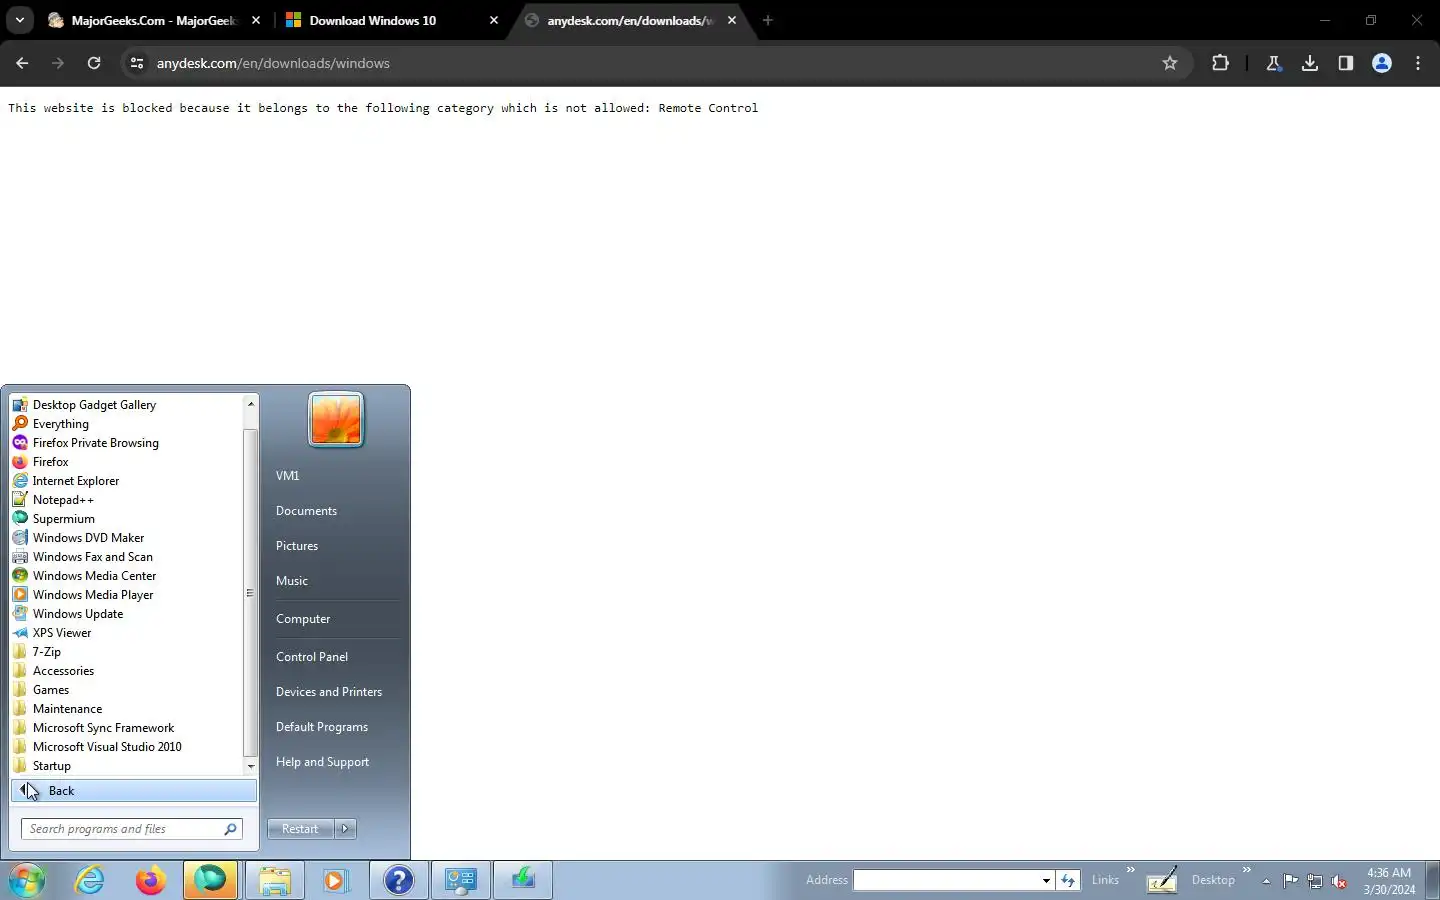This screenshot has width=1440, height=900.
Task: Open the tab search dropdown arrow
Action: pyautogui.click(x=20, y=20)
